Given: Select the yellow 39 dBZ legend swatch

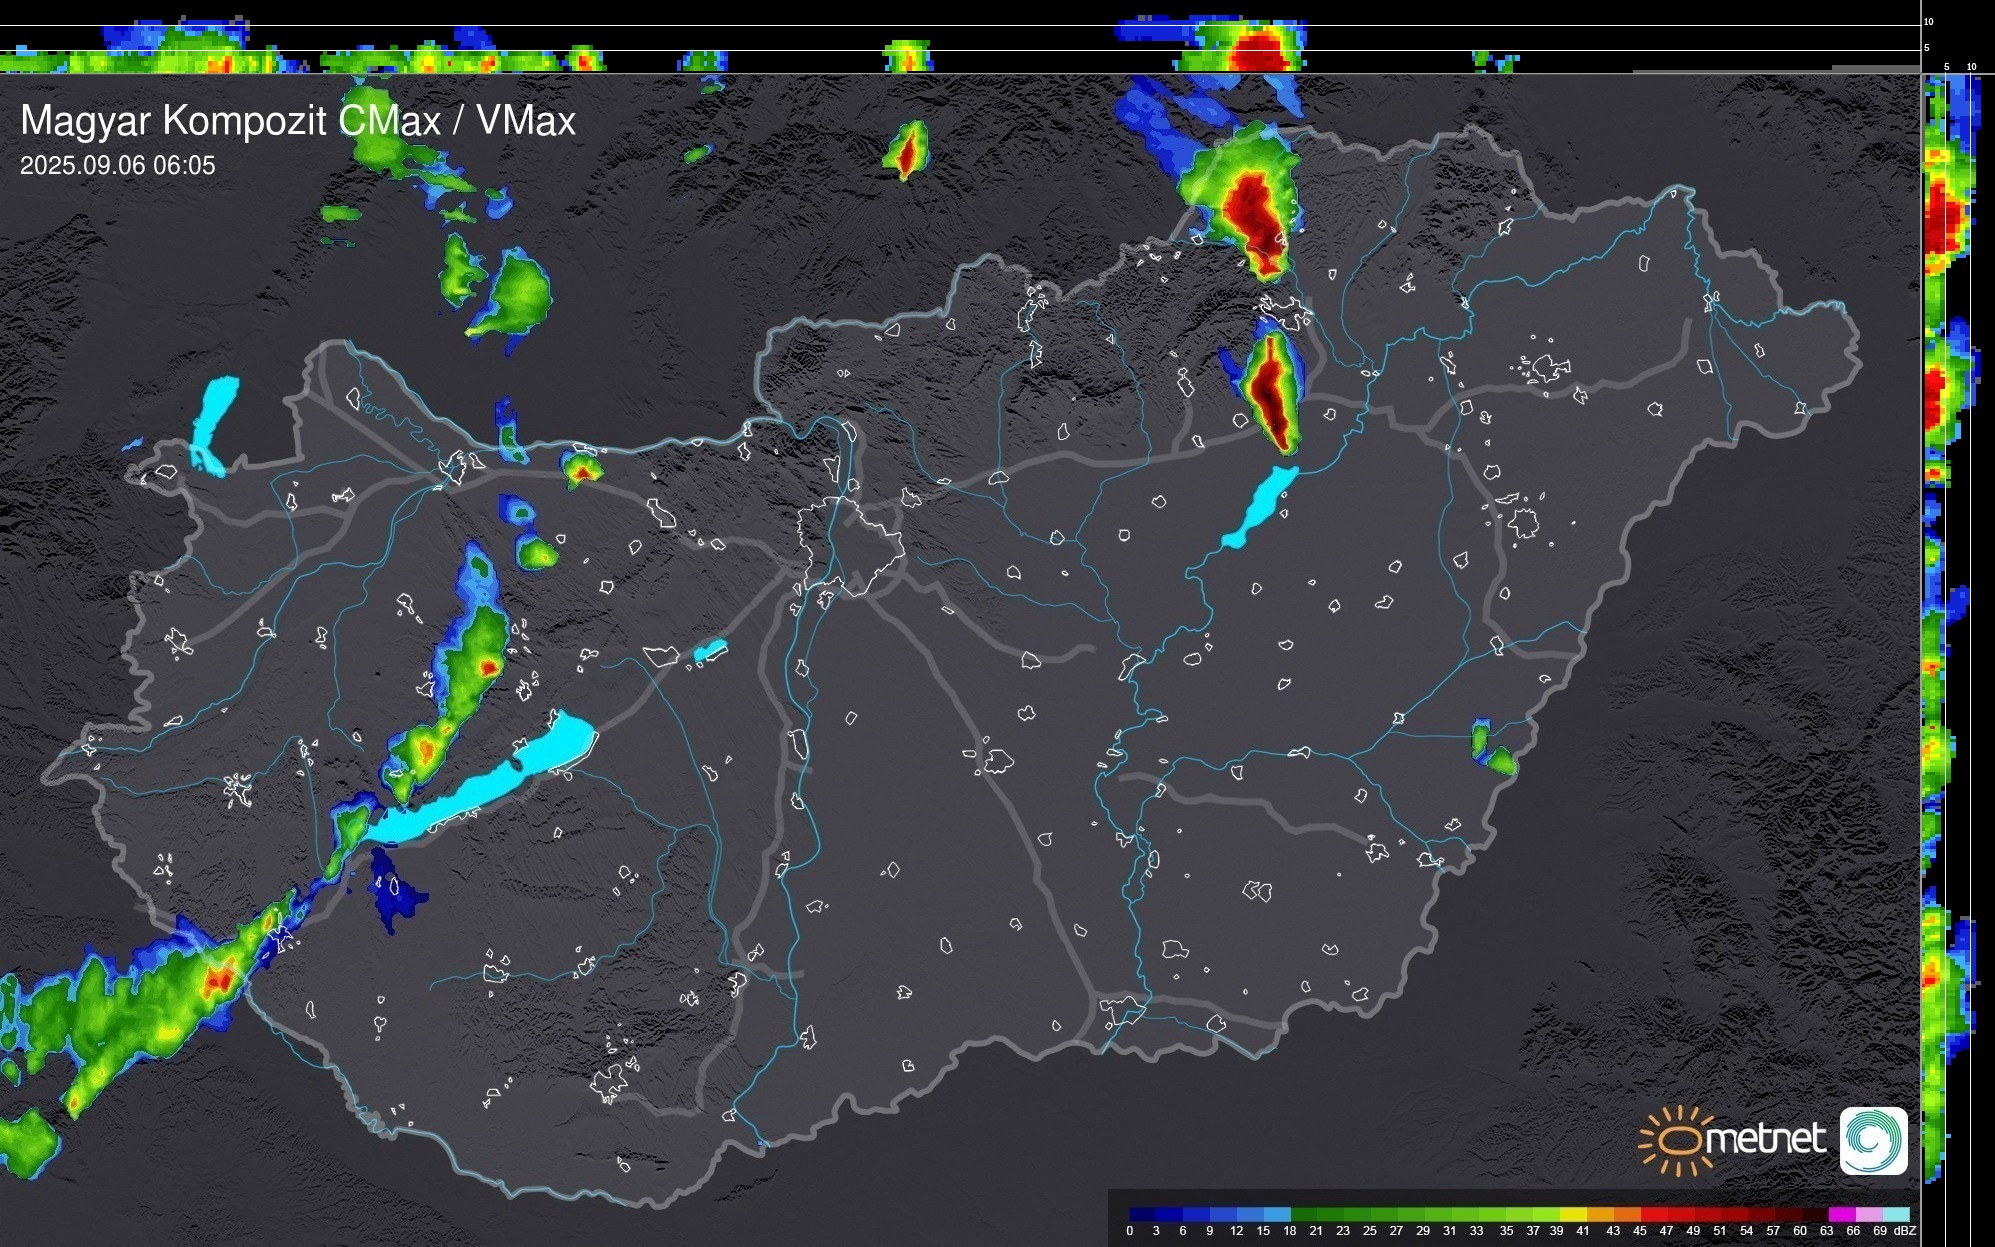Looking at the screenshot, I should [1572, 1214].
